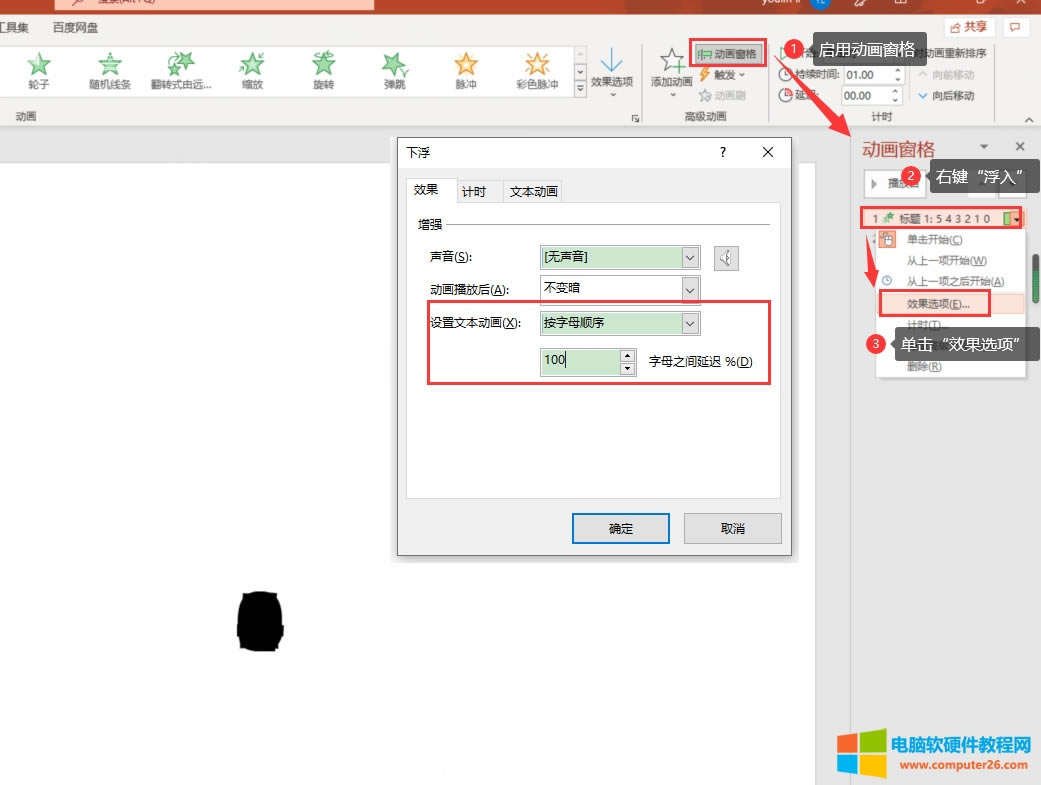Open the 文本动画 tab
Screen dimensions: 1041x785
tap(534, 191)
